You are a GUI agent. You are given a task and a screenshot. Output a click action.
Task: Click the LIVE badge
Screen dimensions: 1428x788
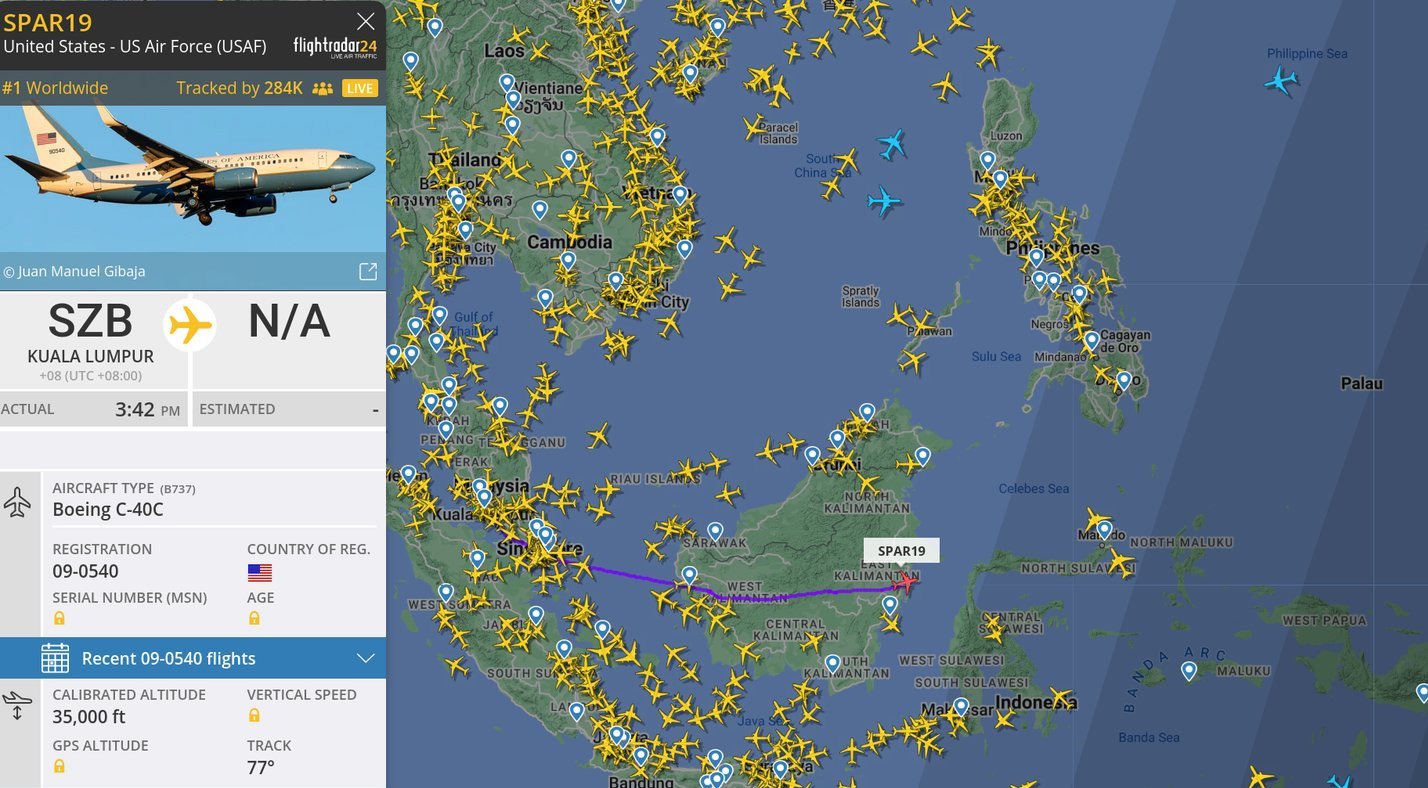click(x=359, y=88)
